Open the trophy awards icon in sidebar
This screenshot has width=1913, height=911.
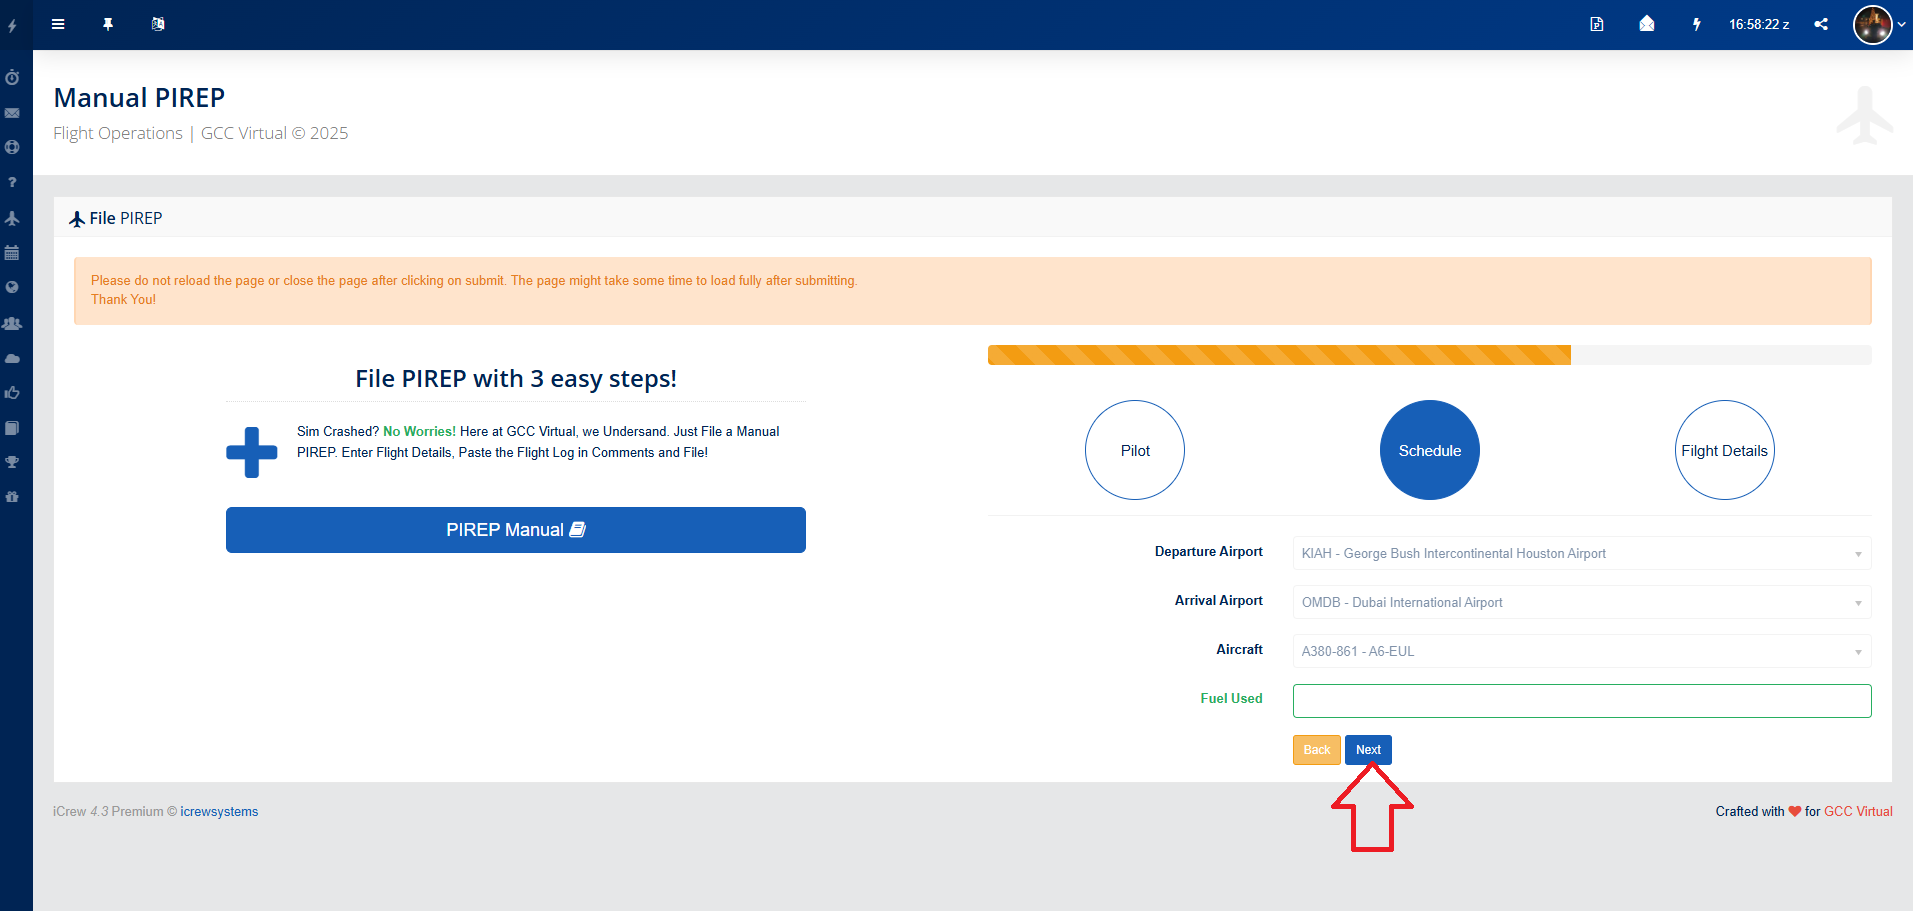[12, 462]
